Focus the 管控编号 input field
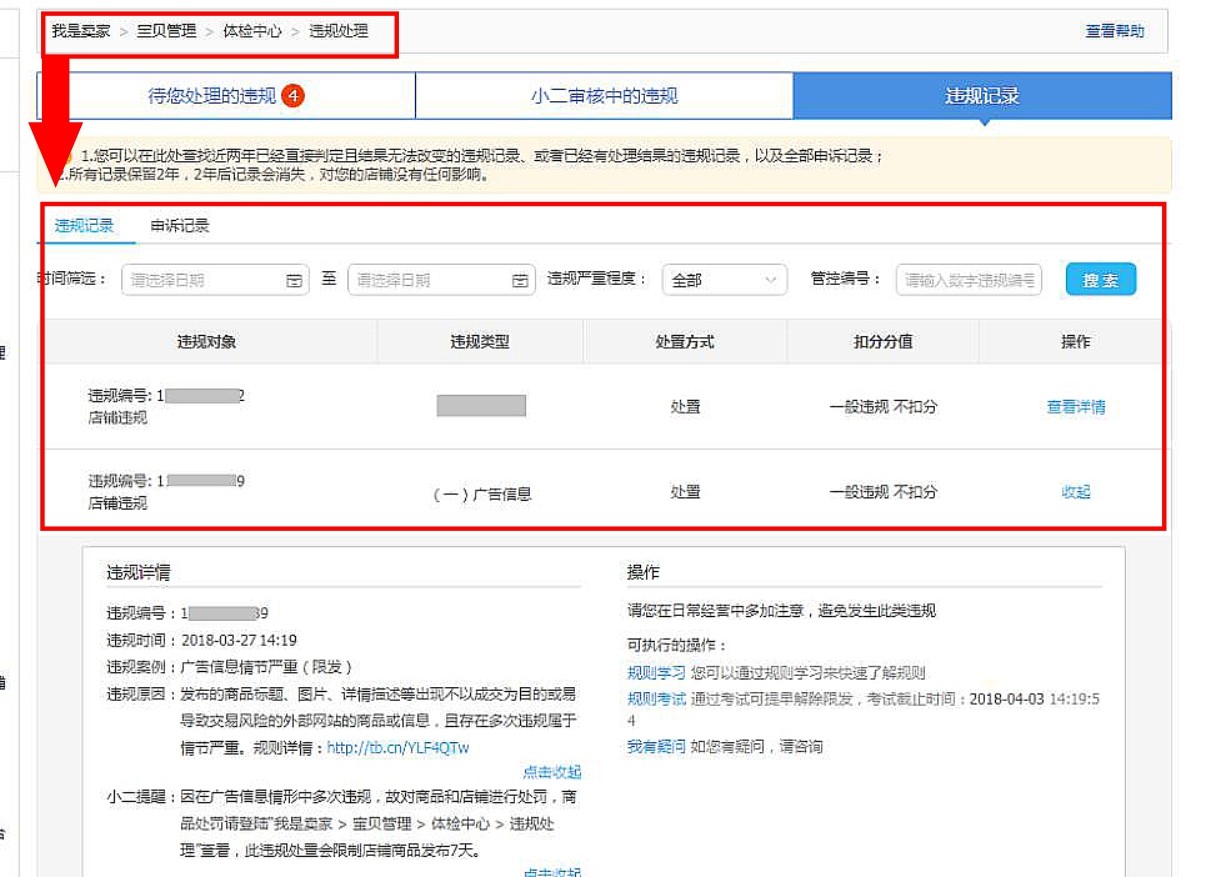The image size is (1231, 877). pos(969,281)
